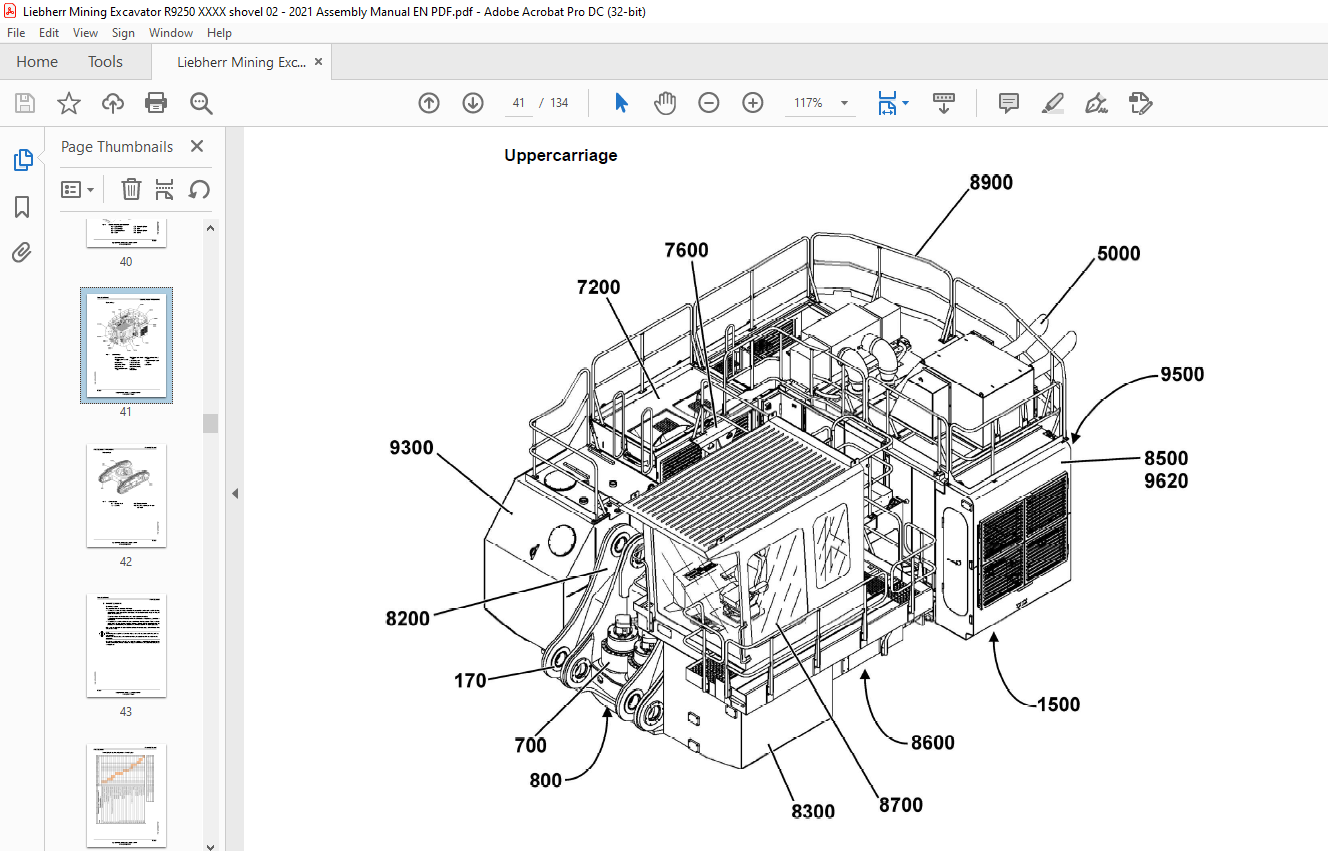This screenshot has width=1328, height=851.
Task: Click the page number field showing 41
Action: tap(518, 103)
